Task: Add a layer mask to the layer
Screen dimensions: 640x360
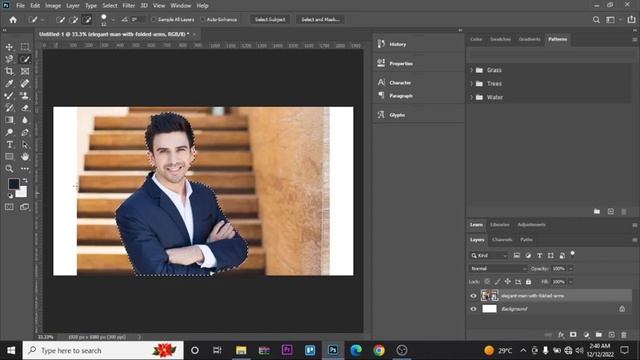Action: 573,335
